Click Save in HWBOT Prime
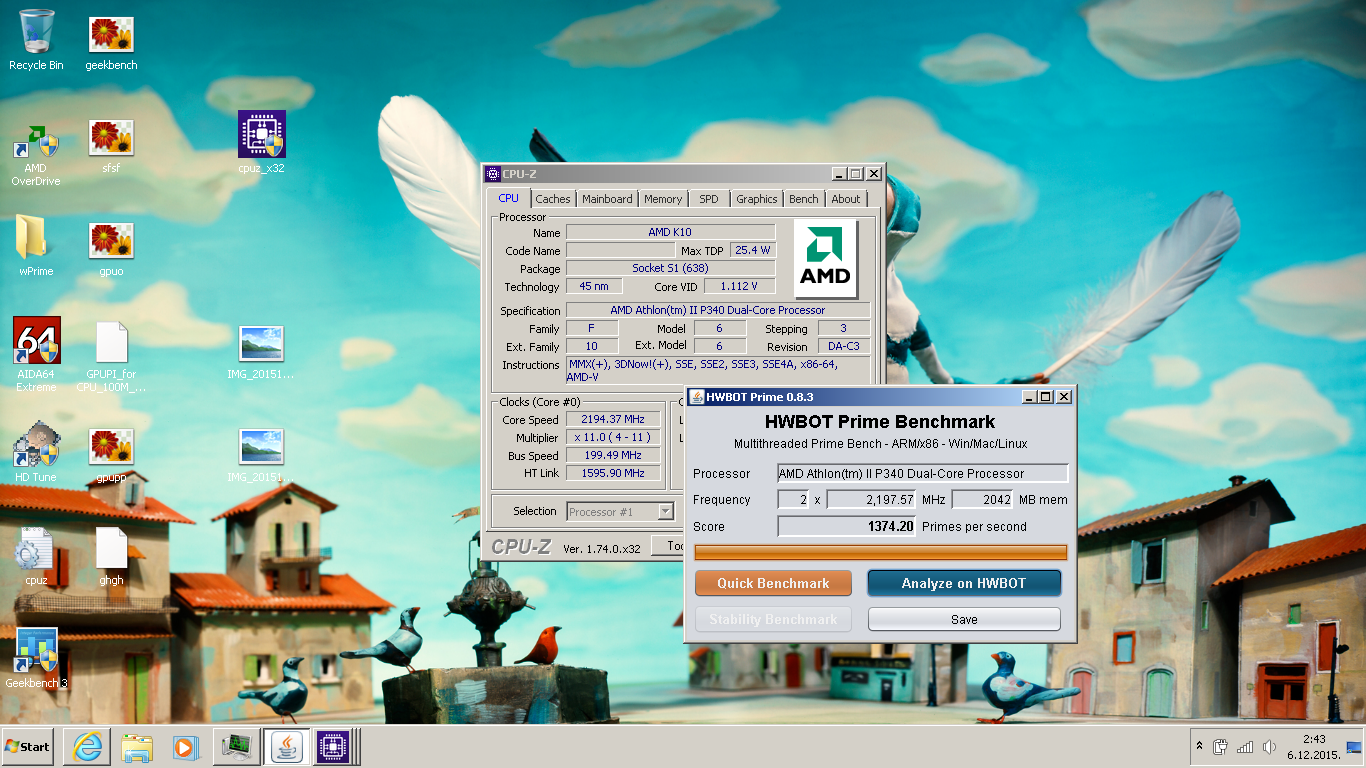Screen dimensions: 1366x768 [964, 619]
